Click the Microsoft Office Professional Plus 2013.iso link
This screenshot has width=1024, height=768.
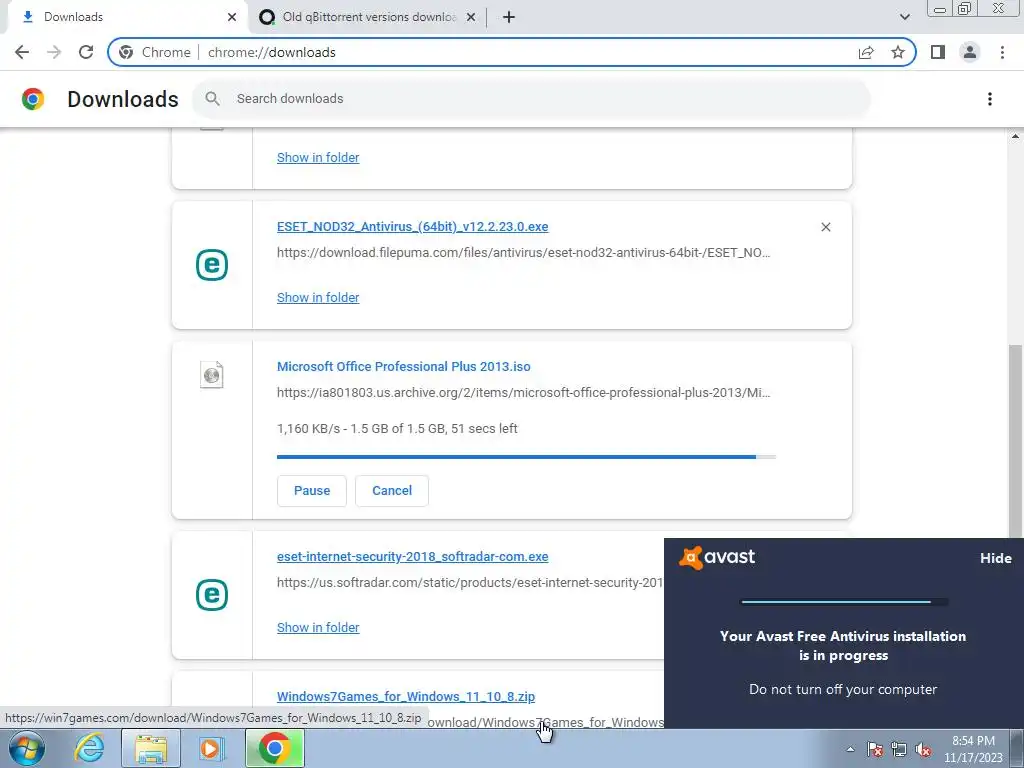click(x=404, y=366)
